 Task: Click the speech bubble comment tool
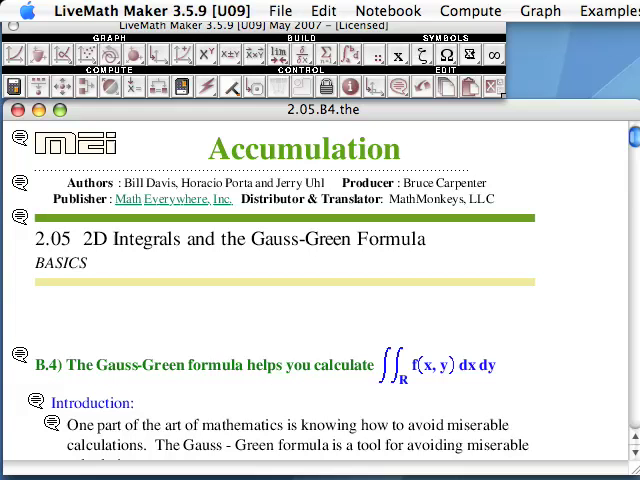[x=398, y=87]
